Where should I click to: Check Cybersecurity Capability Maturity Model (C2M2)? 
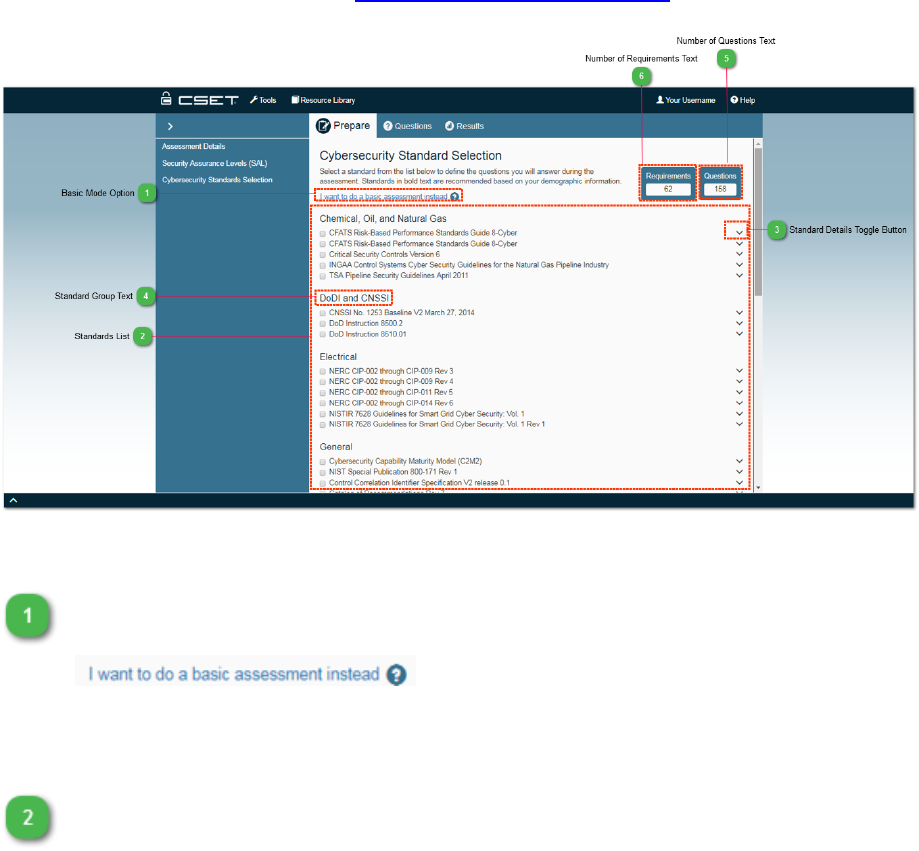click(x=323, y=462)
